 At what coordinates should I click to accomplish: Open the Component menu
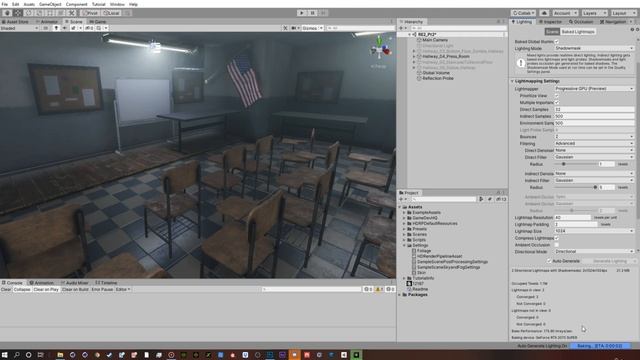click(x=77, y=4)
